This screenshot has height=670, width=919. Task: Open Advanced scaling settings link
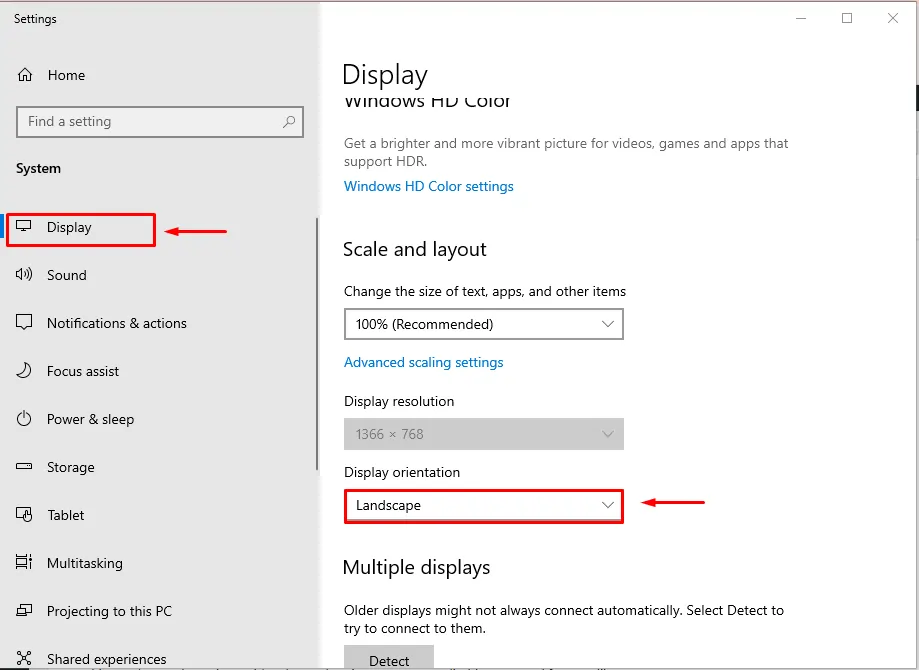coord(423,362)
